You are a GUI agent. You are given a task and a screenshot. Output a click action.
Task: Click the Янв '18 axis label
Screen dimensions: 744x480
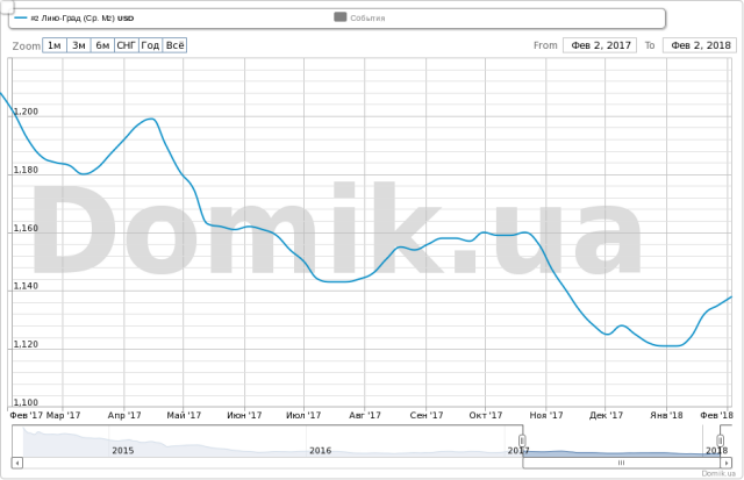(666, 415)
